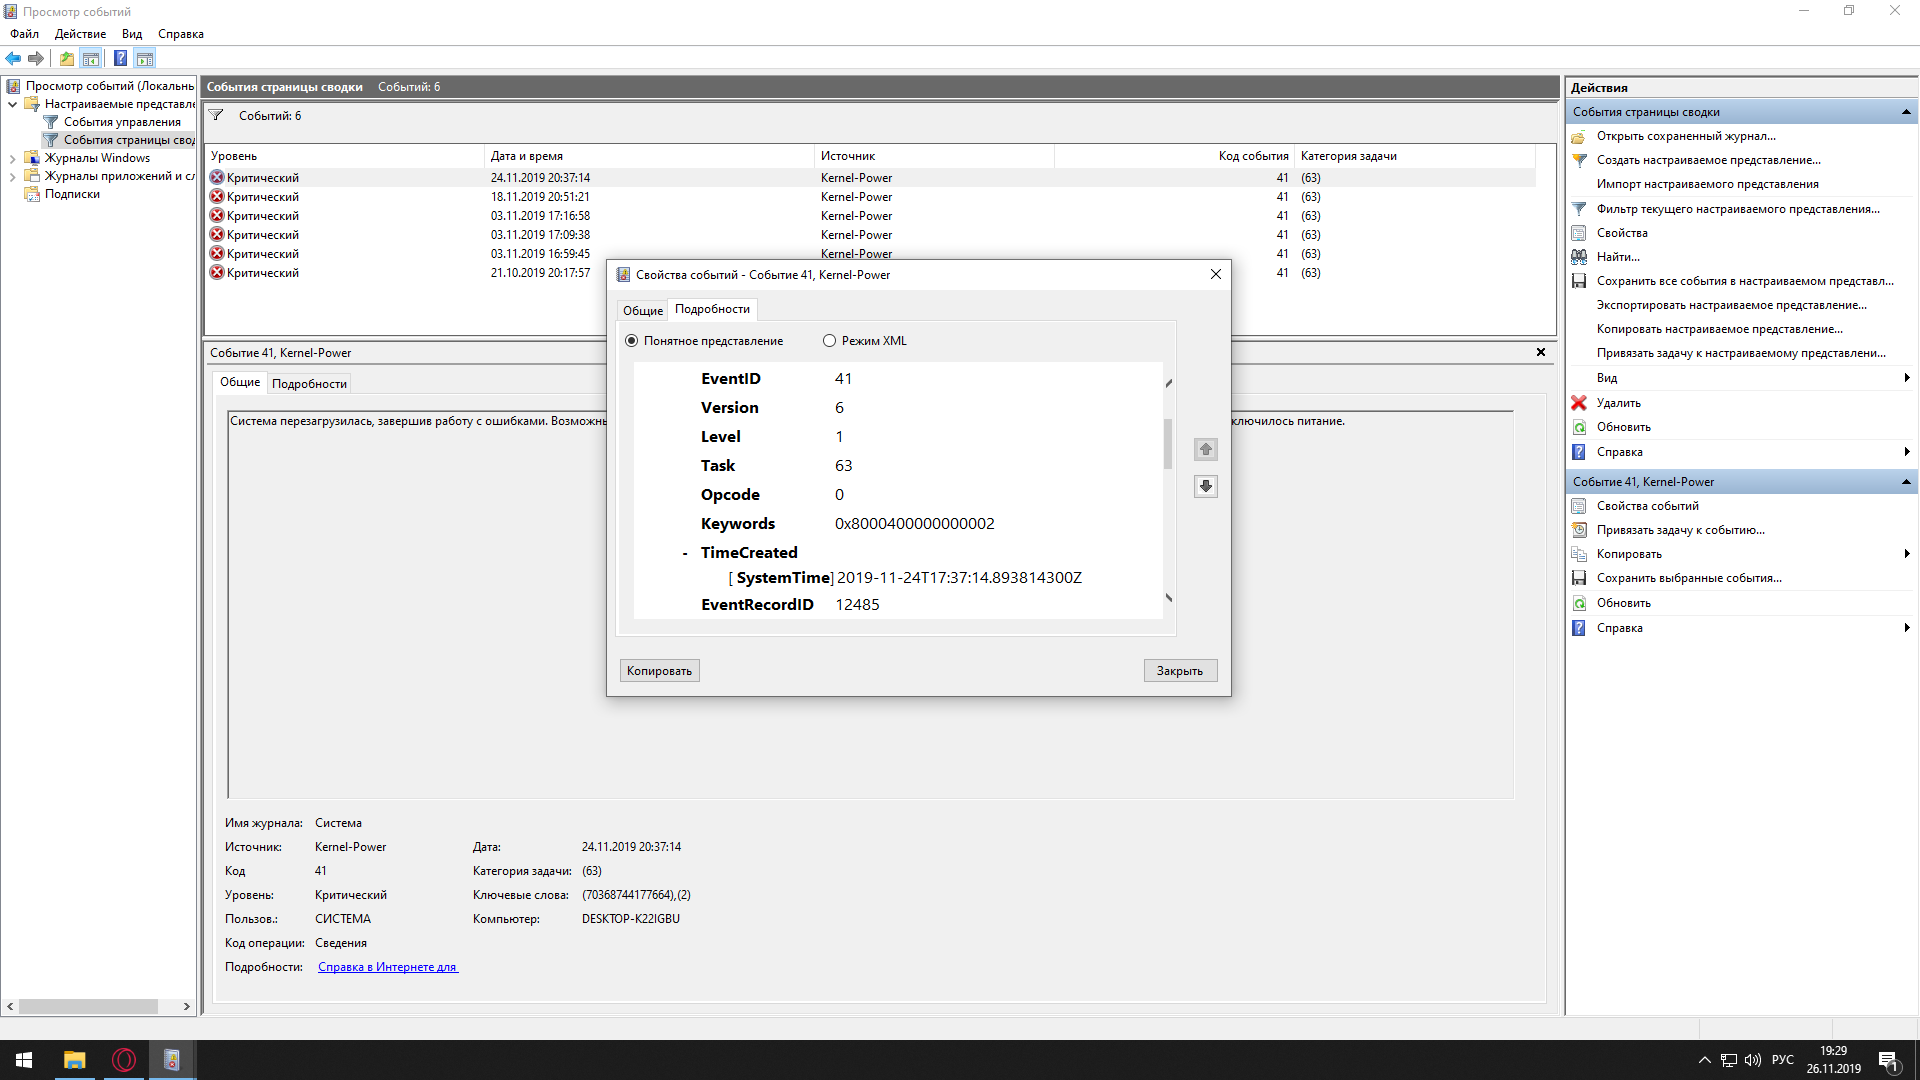The width and height of the screenshot is (1920, 1080).
Task: Click Create custom view funnel icon
Action: click(1579, 160)
